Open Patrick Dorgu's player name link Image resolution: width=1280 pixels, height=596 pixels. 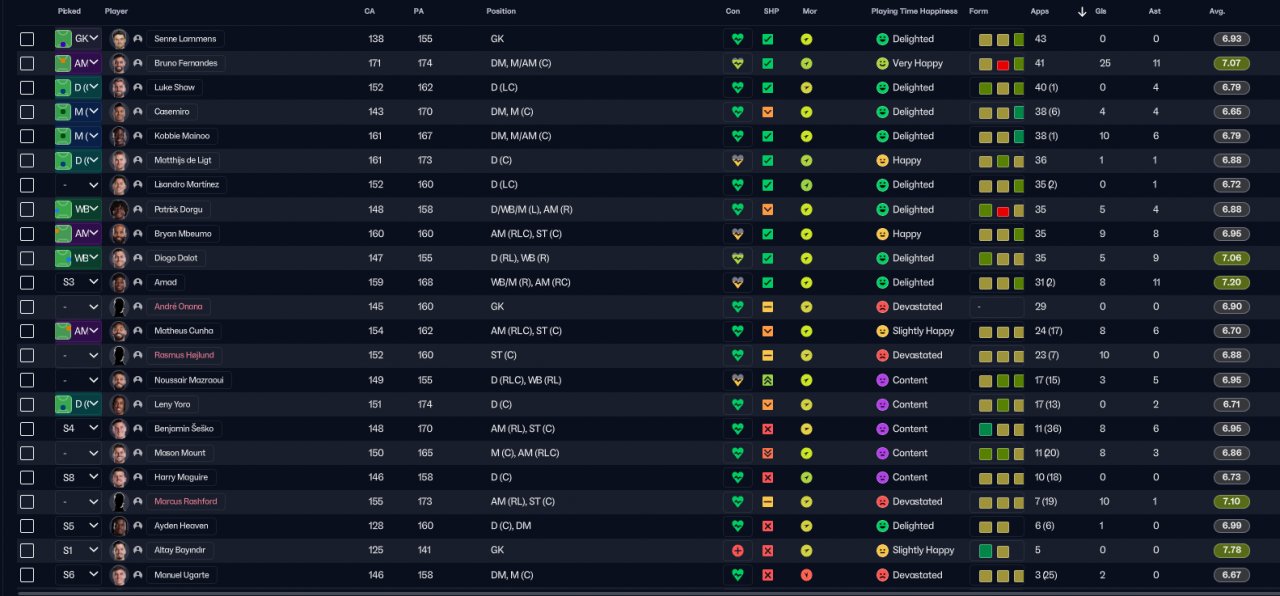pyautogui.click(x=178, y=210)
